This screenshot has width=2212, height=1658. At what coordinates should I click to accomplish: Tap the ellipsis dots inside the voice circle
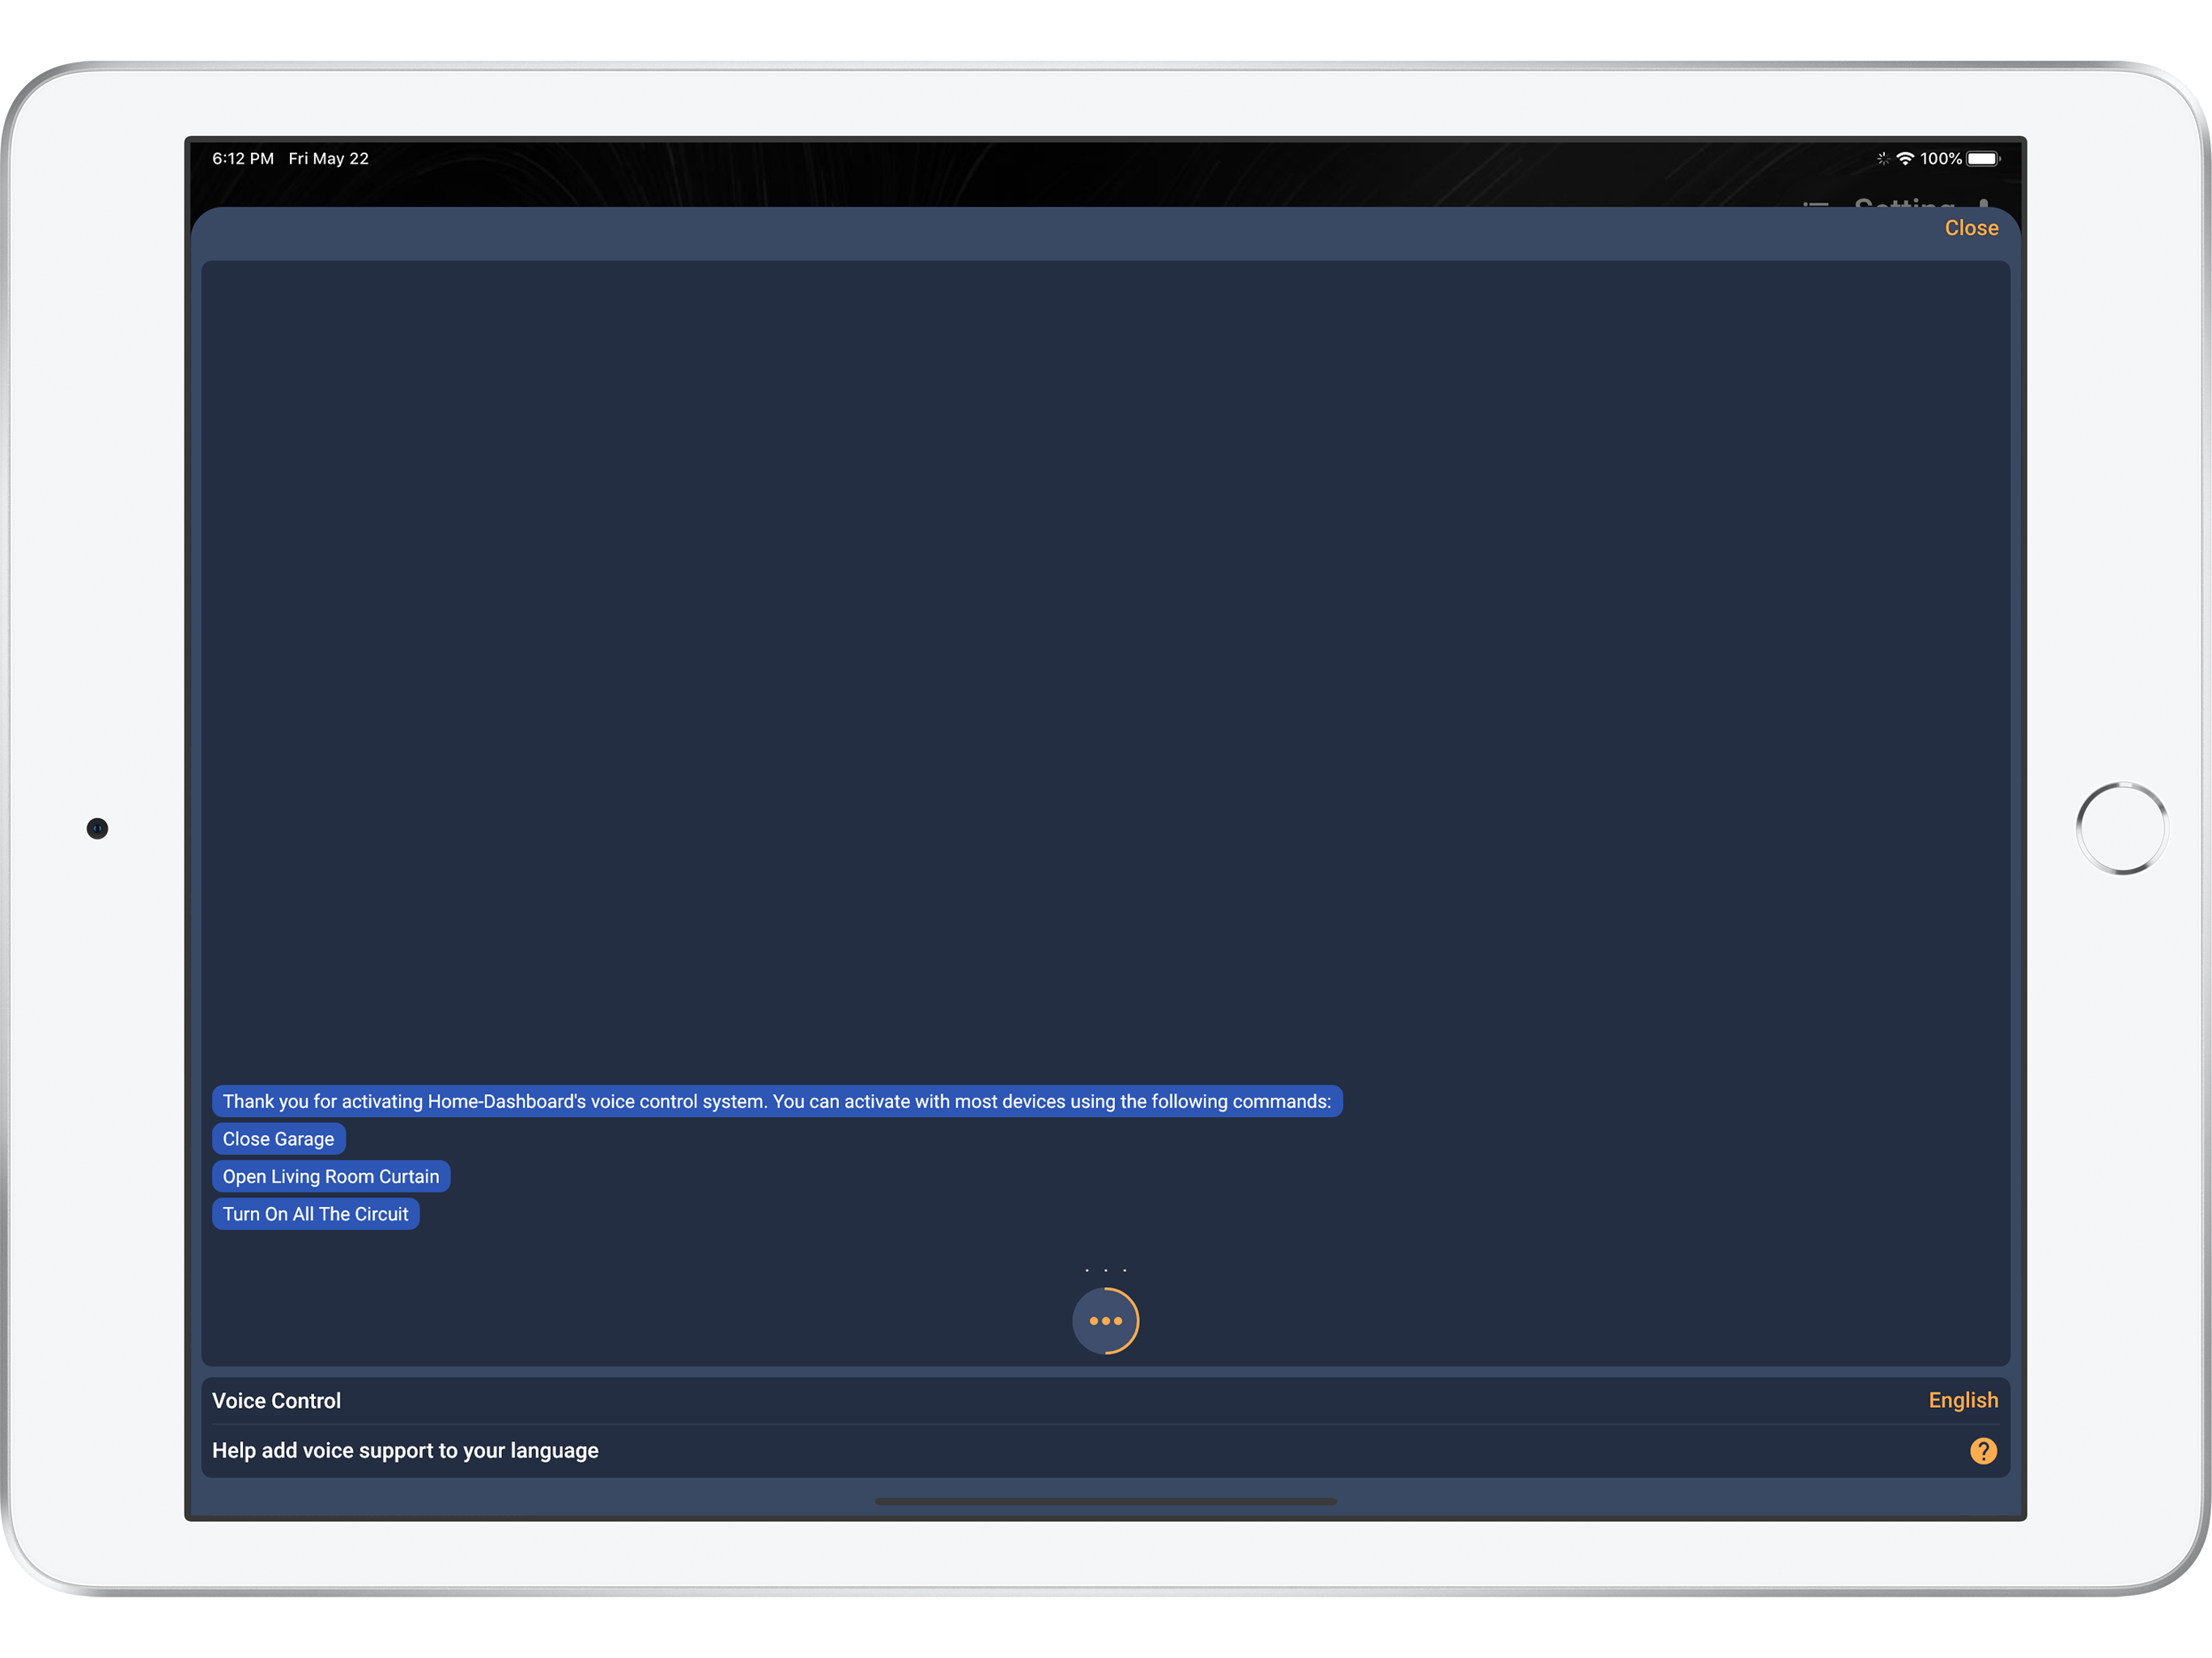pyautogui.click(x=1106, y=1320)
